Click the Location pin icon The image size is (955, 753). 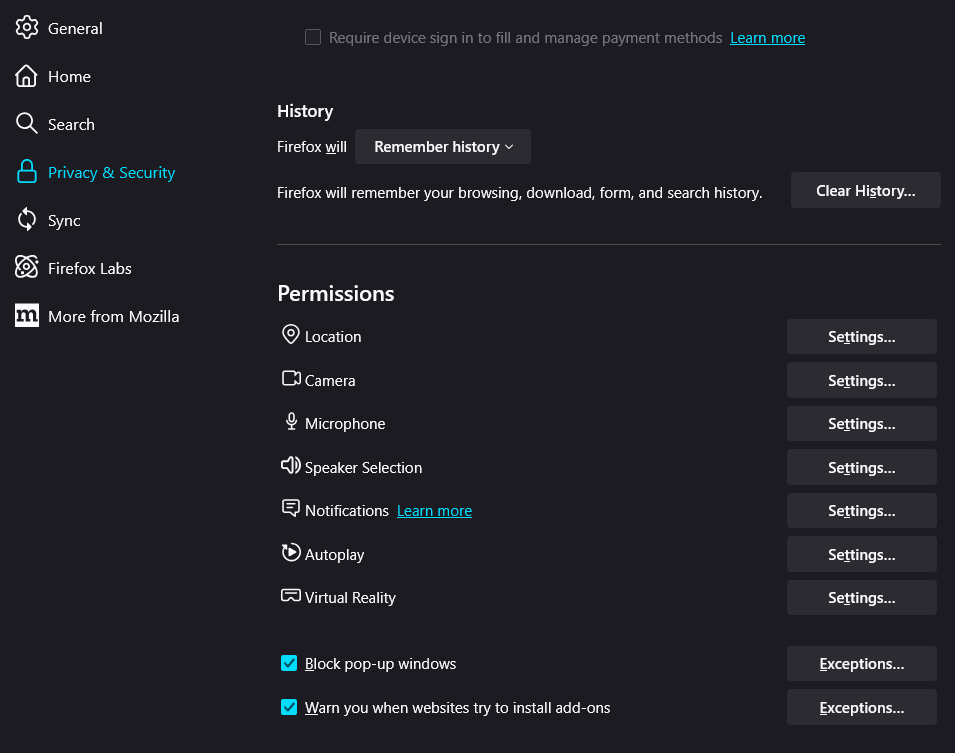tap(291, 336)
